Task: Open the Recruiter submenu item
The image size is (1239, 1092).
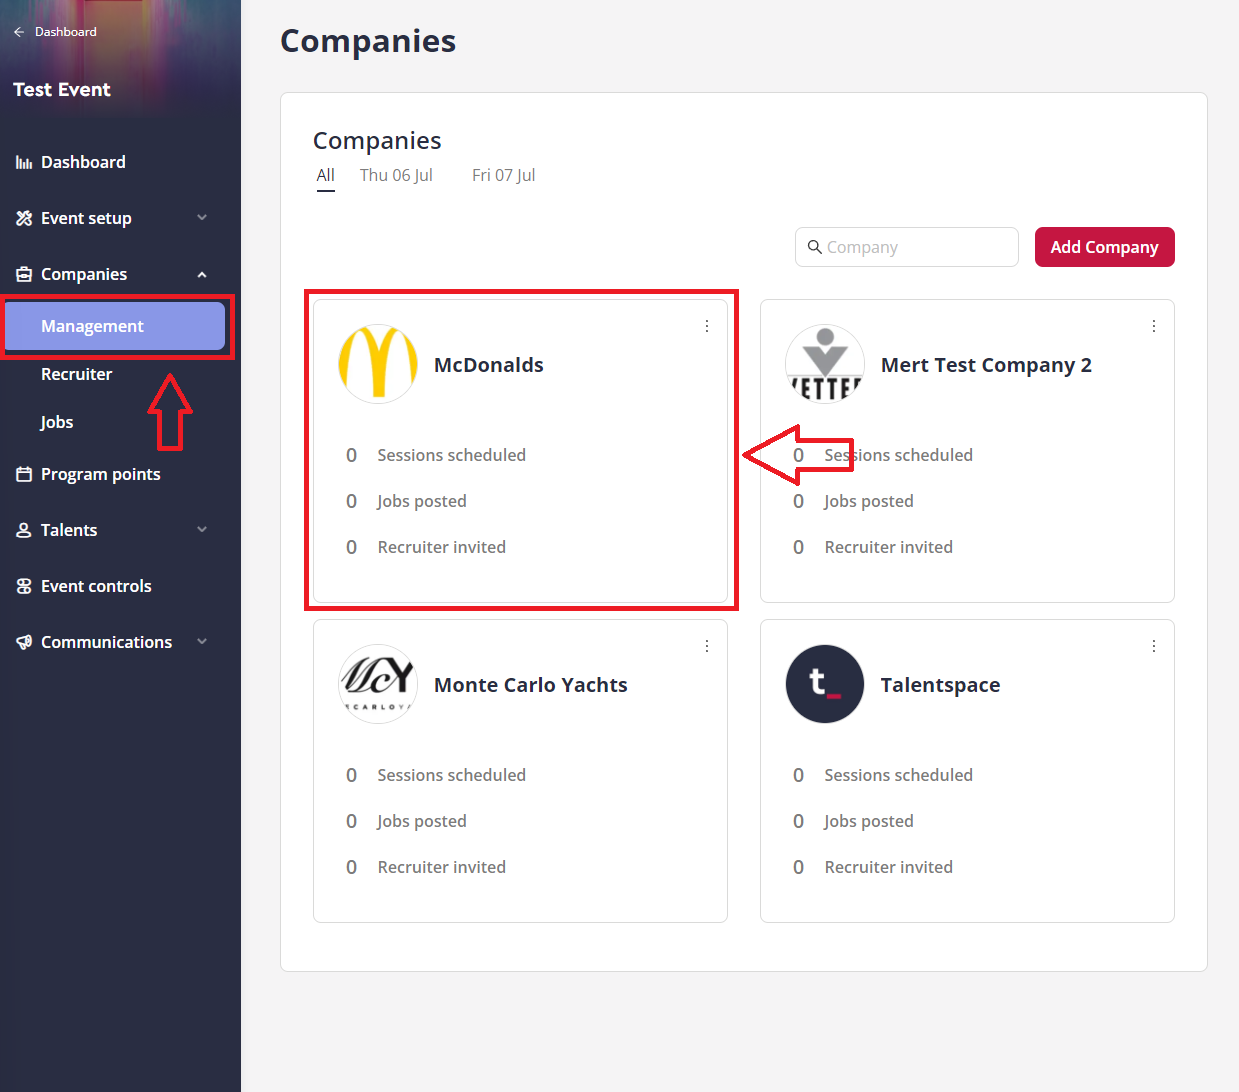Action: tap(77, 374)
